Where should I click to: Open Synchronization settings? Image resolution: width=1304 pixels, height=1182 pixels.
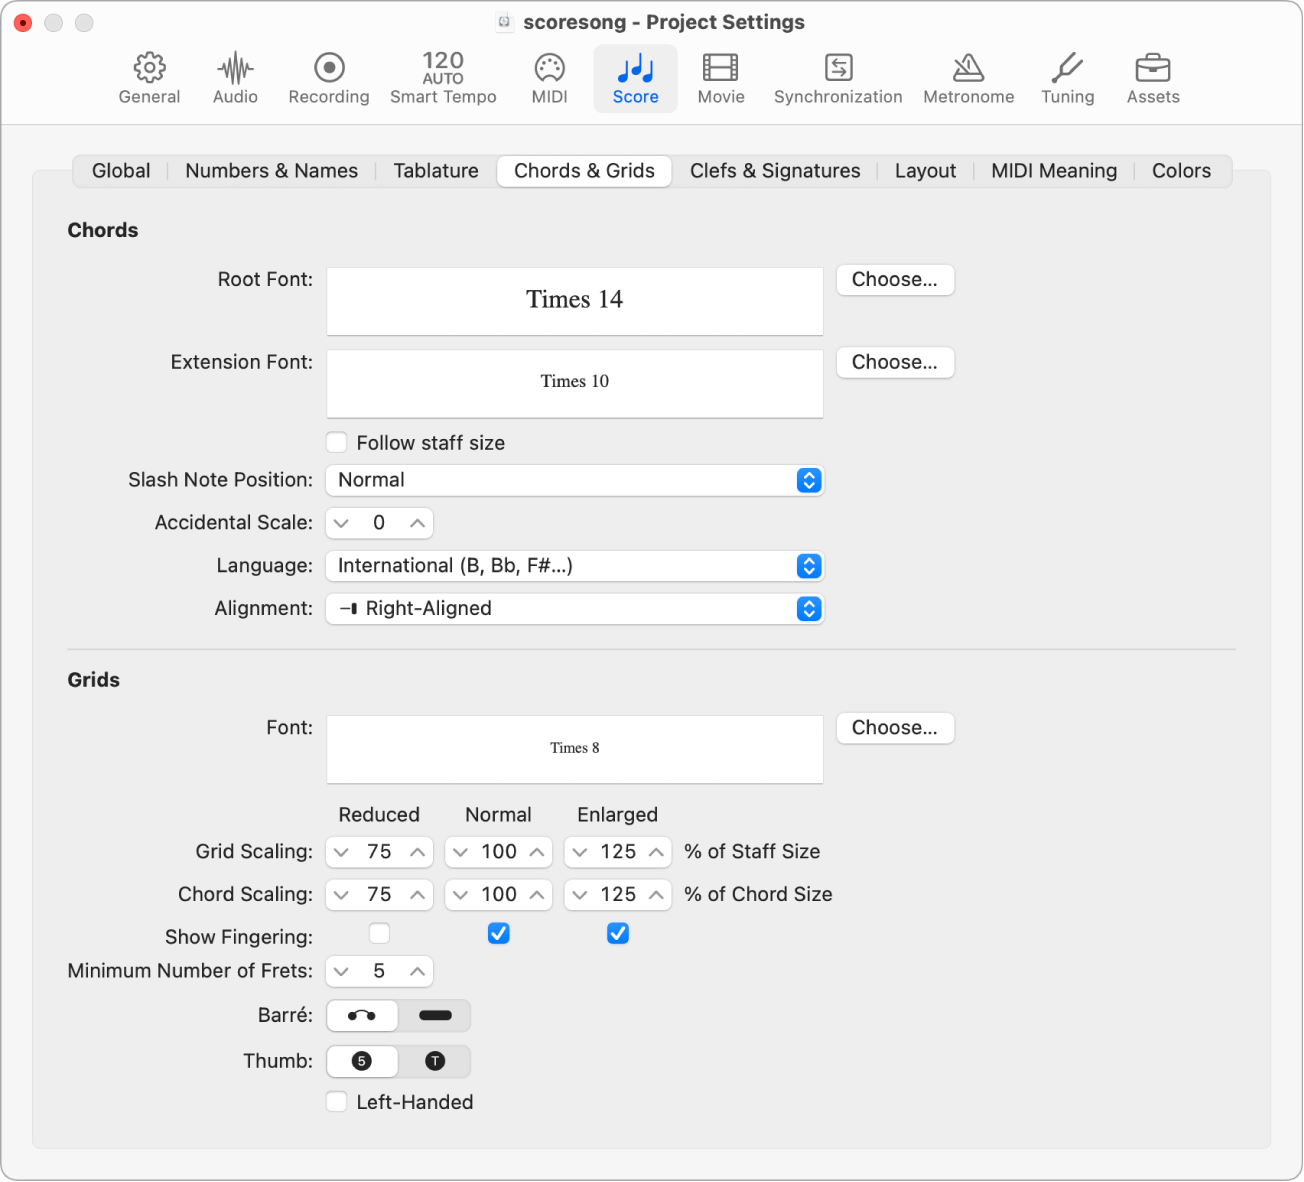[x=838, y=78]
